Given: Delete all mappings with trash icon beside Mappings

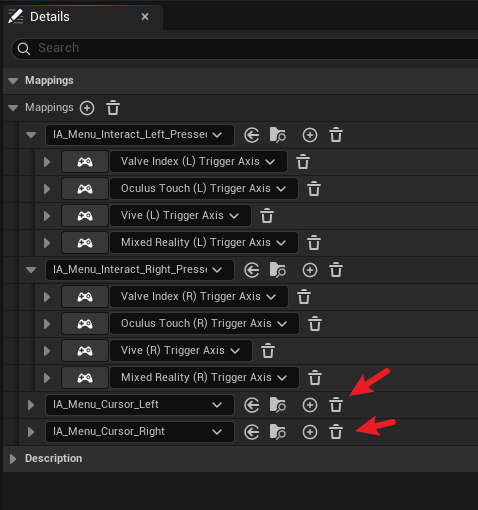Looking at the screenshot, I should tap(113, 108).
